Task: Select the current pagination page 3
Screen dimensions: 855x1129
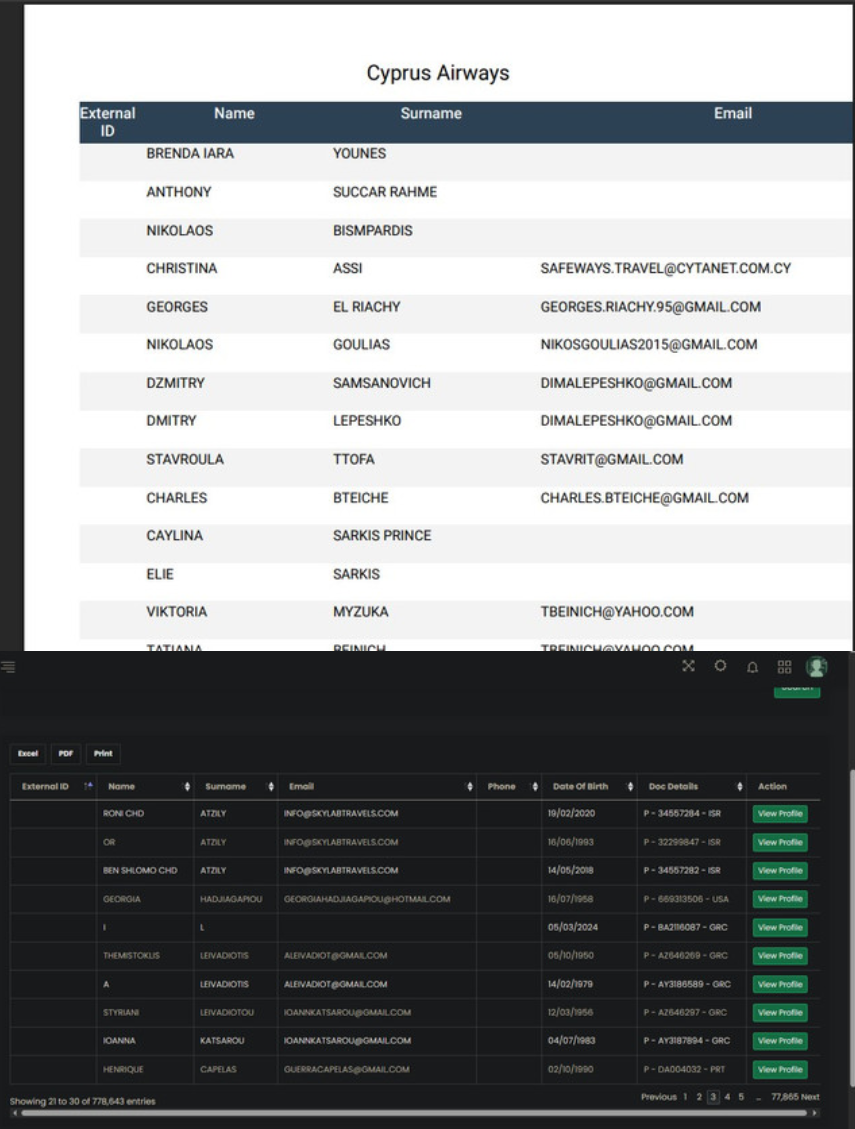Action: [x=713, y=1097]
